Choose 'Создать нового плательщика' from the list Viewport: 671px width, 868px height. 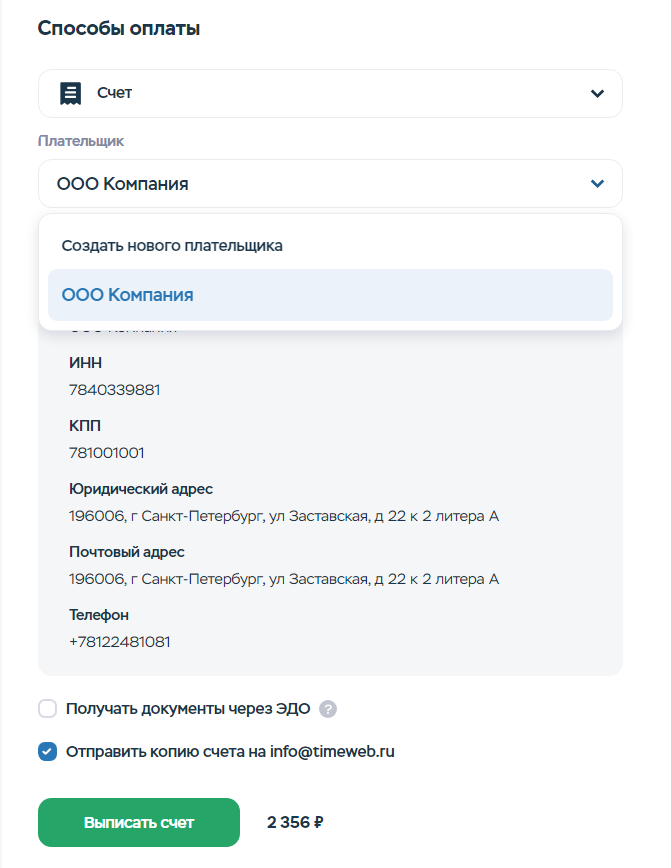coord(172,245)
